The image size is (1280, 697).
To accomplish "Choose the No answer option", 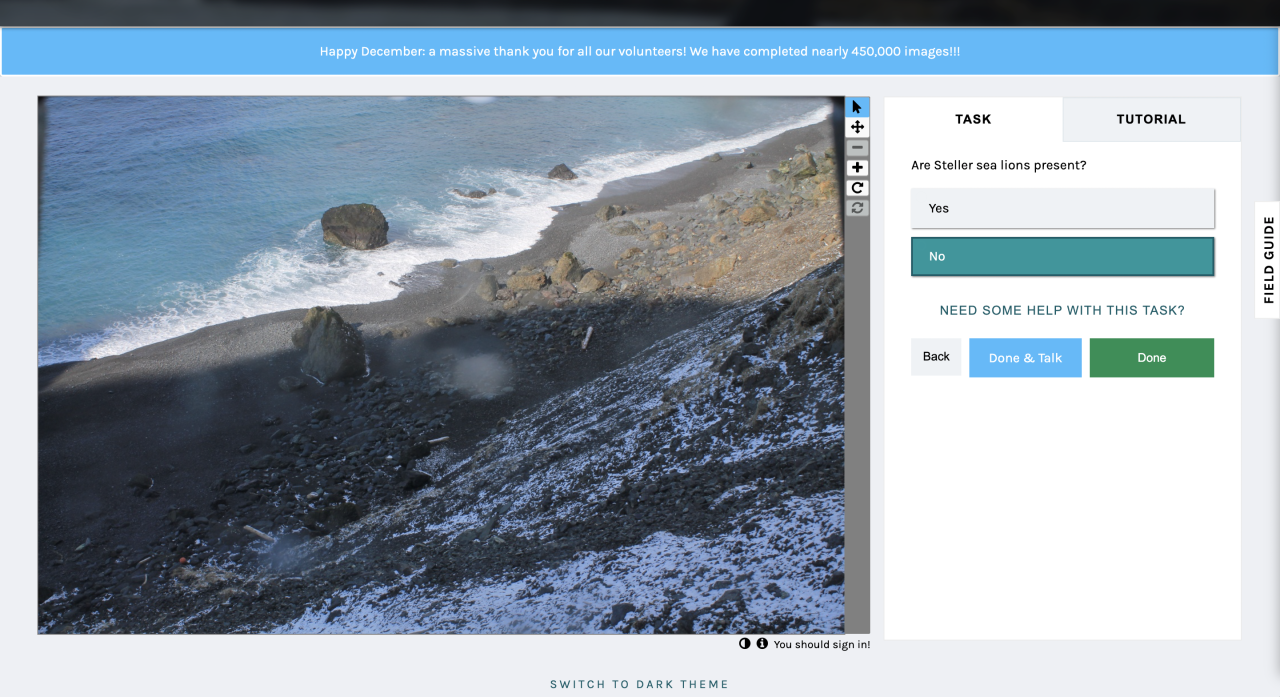I will [1062, 256].
